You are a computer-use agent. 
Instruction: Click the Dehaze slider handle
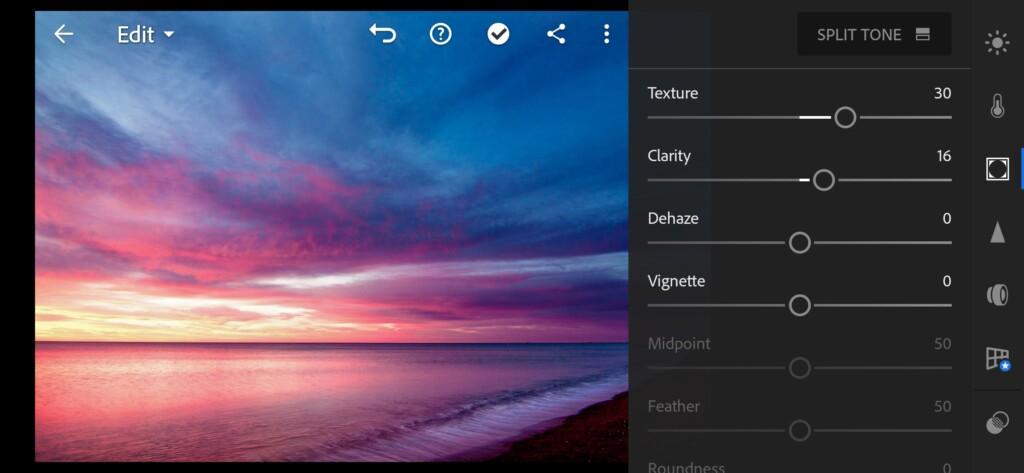click(799, 243)
